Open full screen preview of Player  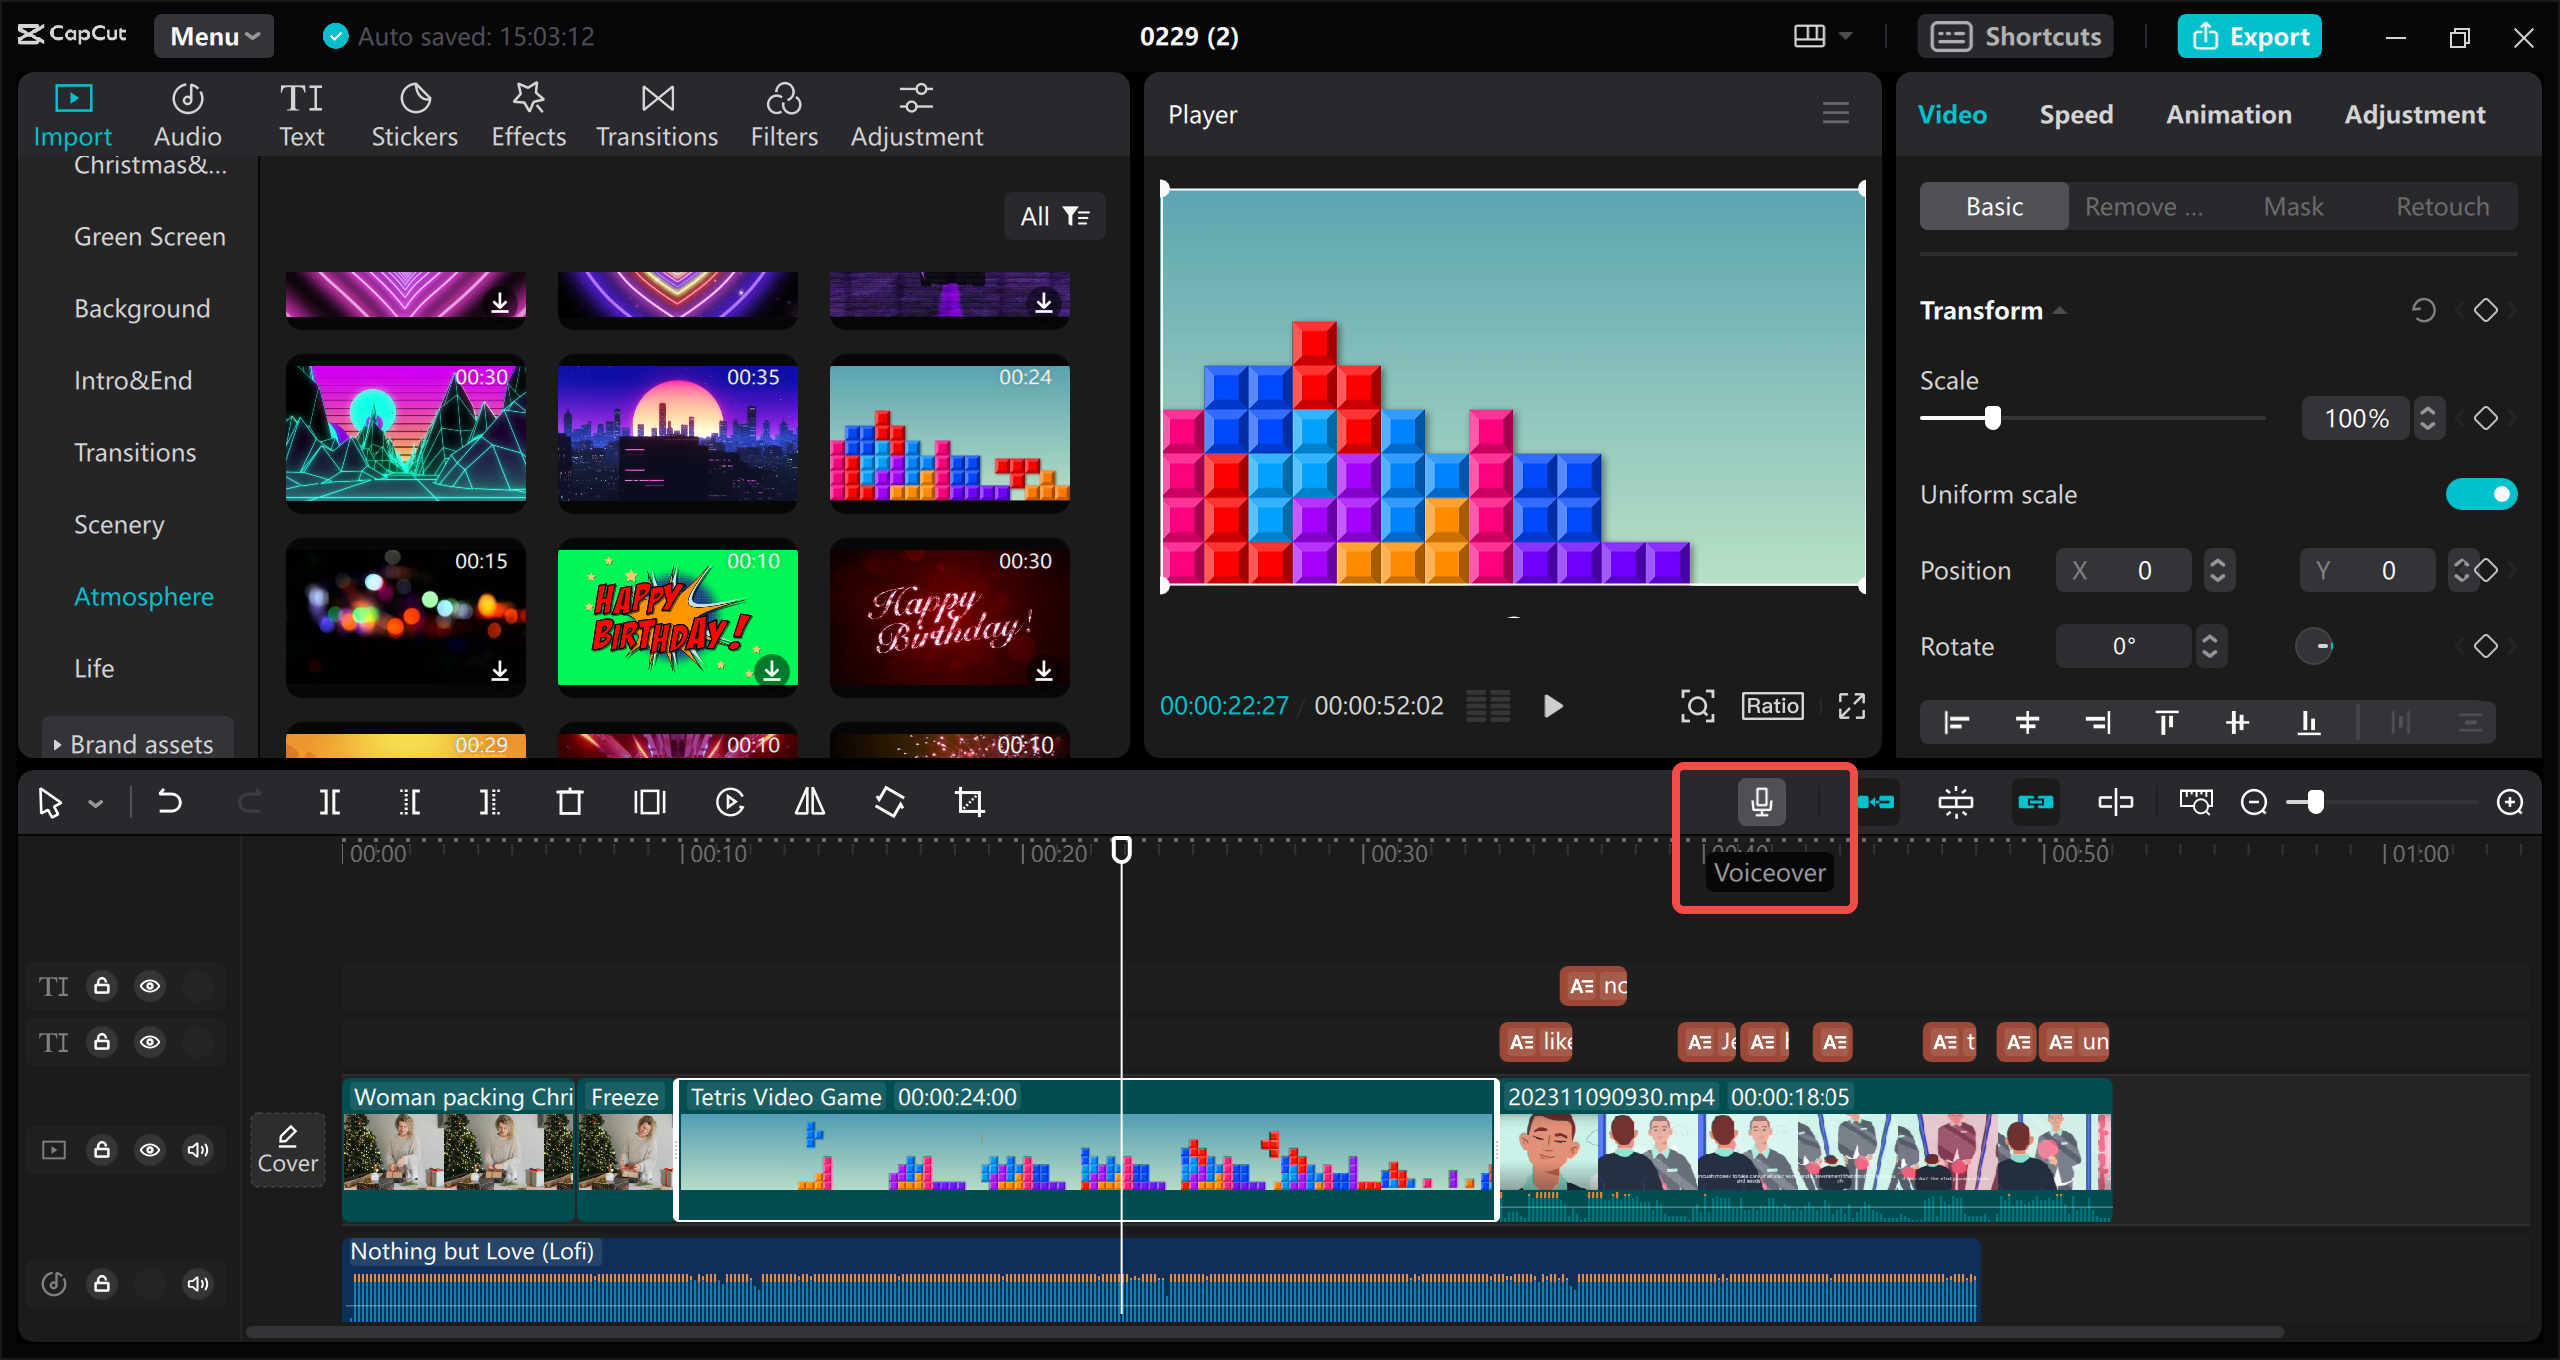1852,705
